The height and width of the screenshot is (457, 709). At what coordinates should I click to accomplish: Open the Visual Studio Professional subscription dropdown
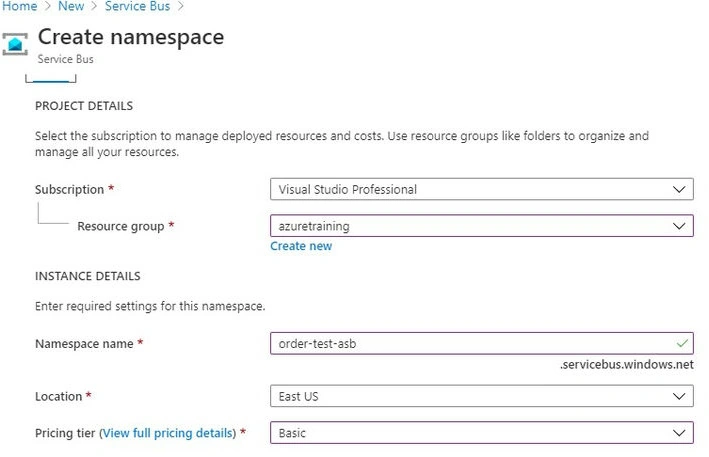point(482,189)
